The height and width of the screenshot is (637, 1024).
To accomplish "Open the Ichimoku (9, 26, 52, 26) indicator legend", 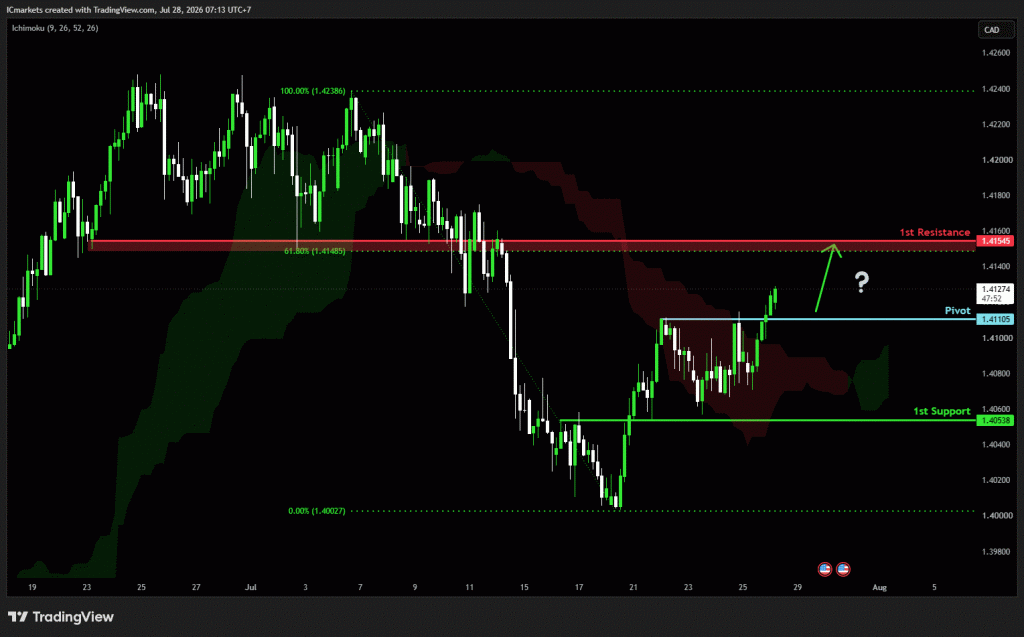I will 55,28.
